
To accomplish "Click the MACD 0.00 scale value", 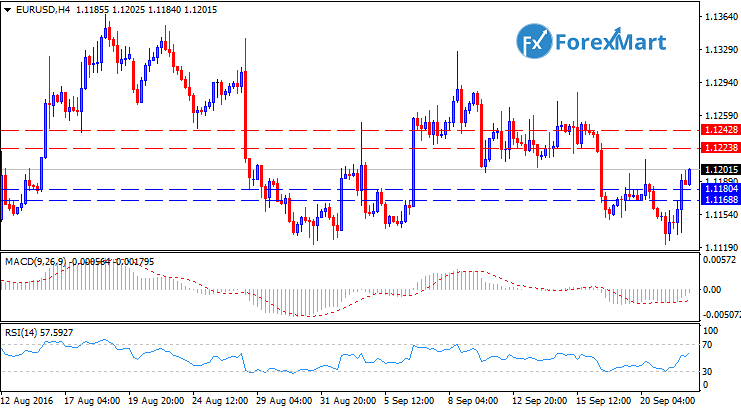I will (712, 289).
